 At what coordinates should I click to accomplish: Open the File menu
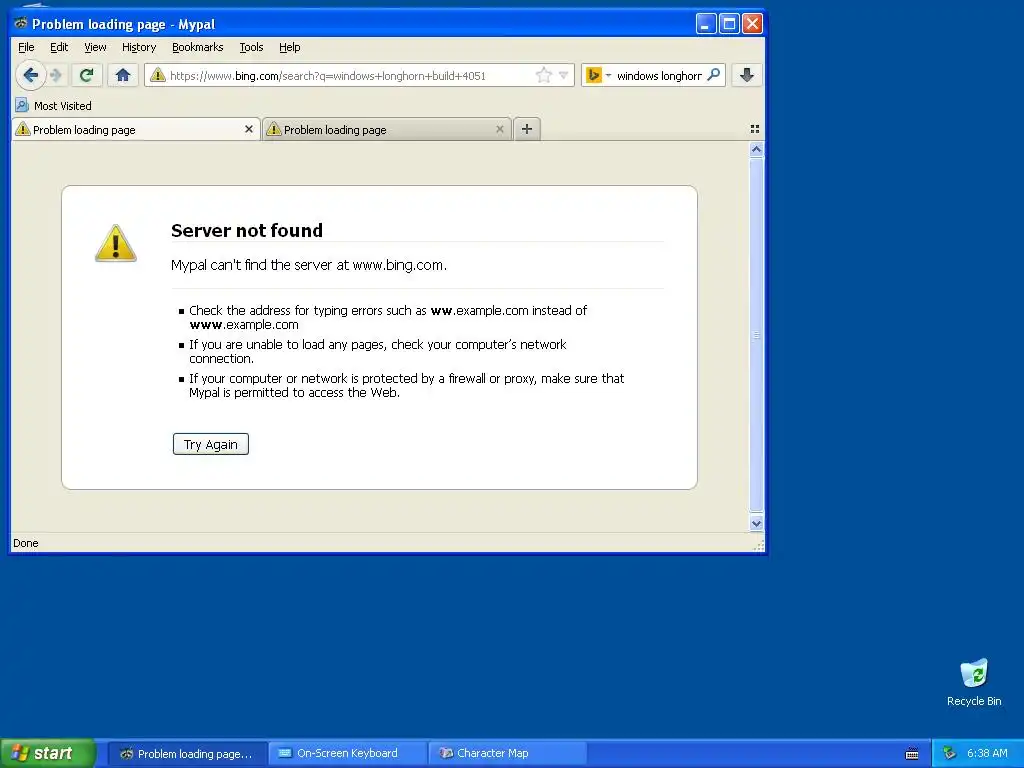[x=26, y=47]
